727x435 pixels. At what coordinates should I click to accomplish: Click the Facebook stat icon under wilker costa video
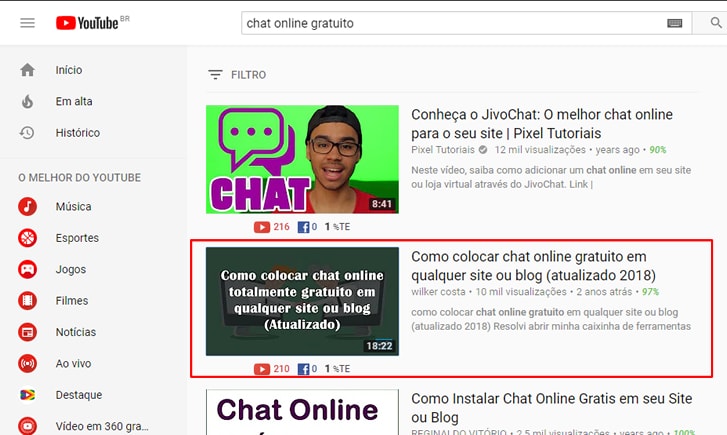pyautogui.click(x=303, y=369)
